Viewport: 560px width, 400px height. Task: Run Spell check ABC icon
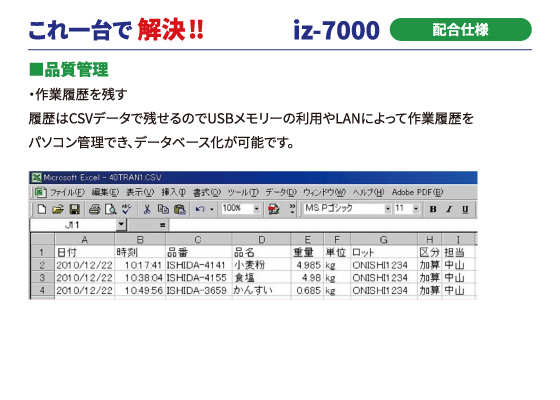click(126, 209)
